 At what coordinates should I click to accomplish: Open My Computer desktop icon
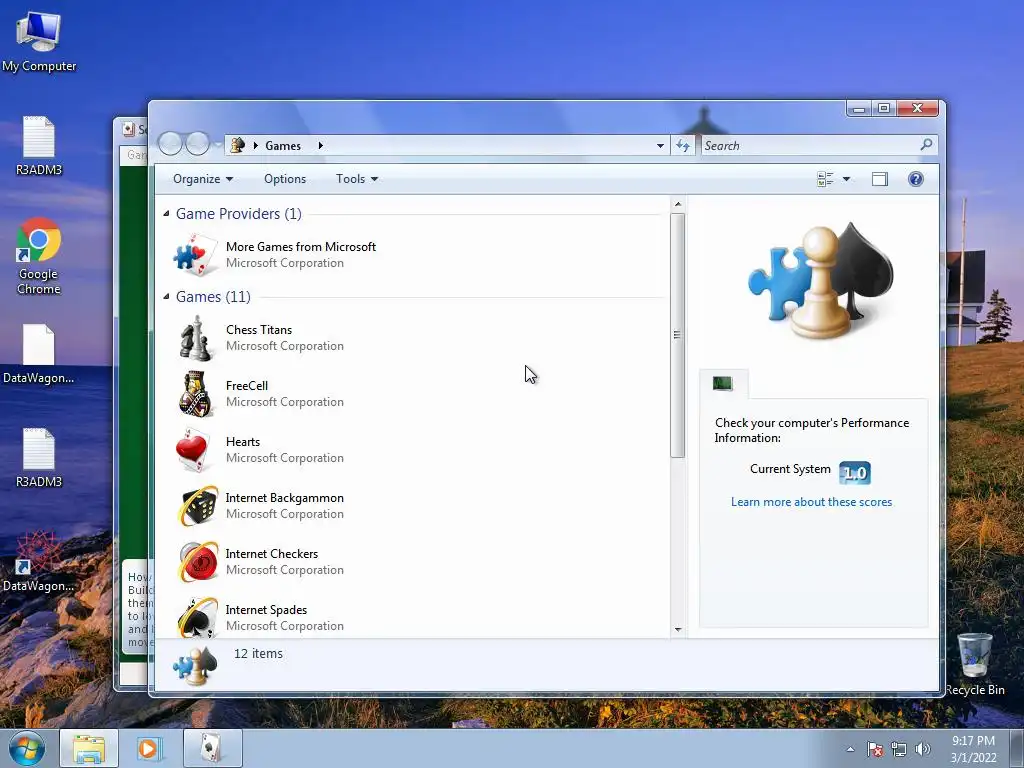pyautogui.click(x=39, y=42)
